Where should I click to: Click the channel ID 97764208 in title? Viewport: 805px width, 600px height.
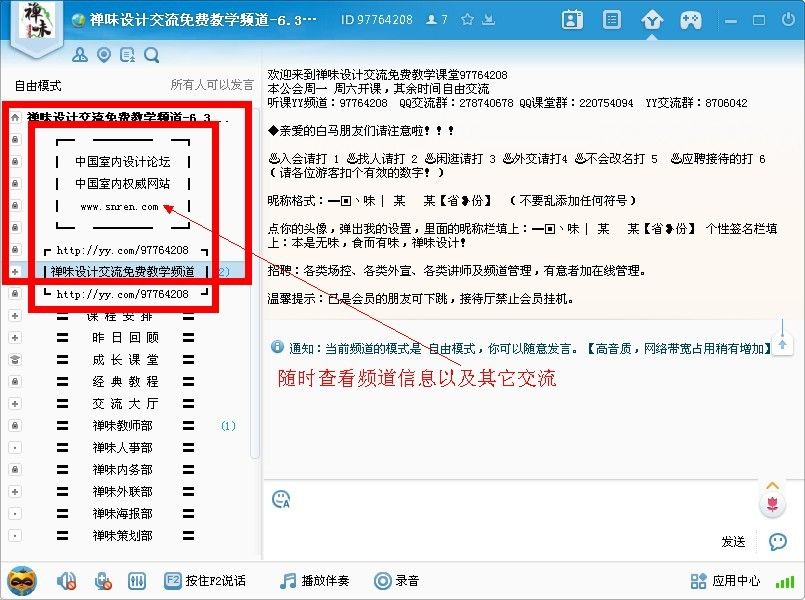(377, 20)
